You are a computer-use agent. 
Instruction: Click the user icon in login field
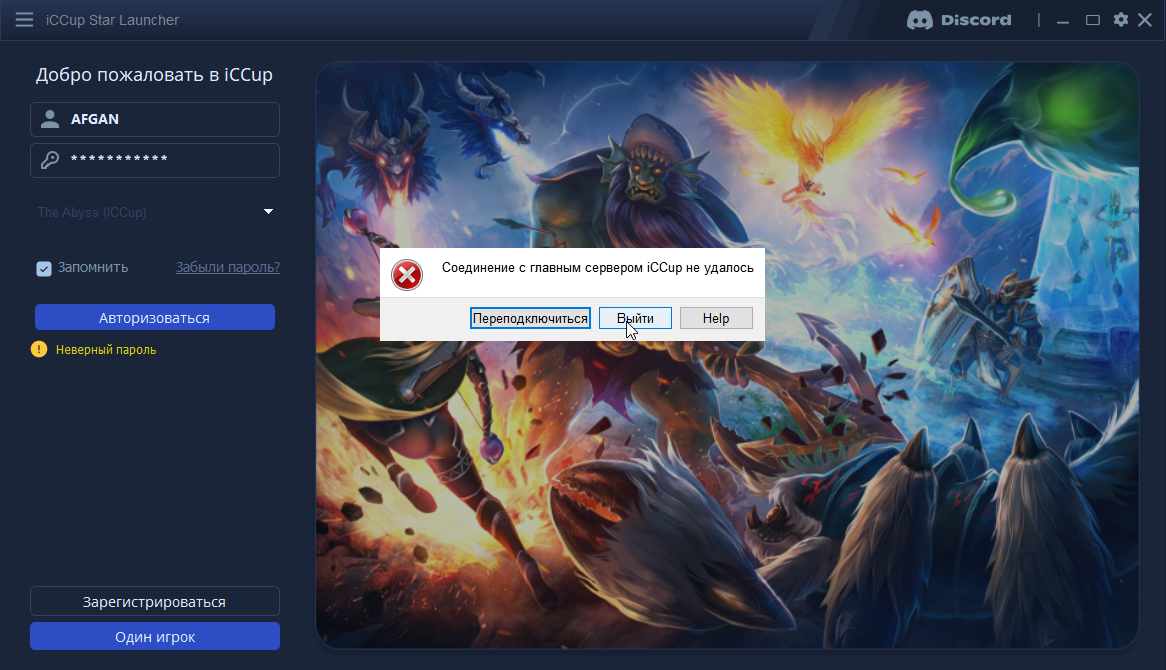coord(50,119)
